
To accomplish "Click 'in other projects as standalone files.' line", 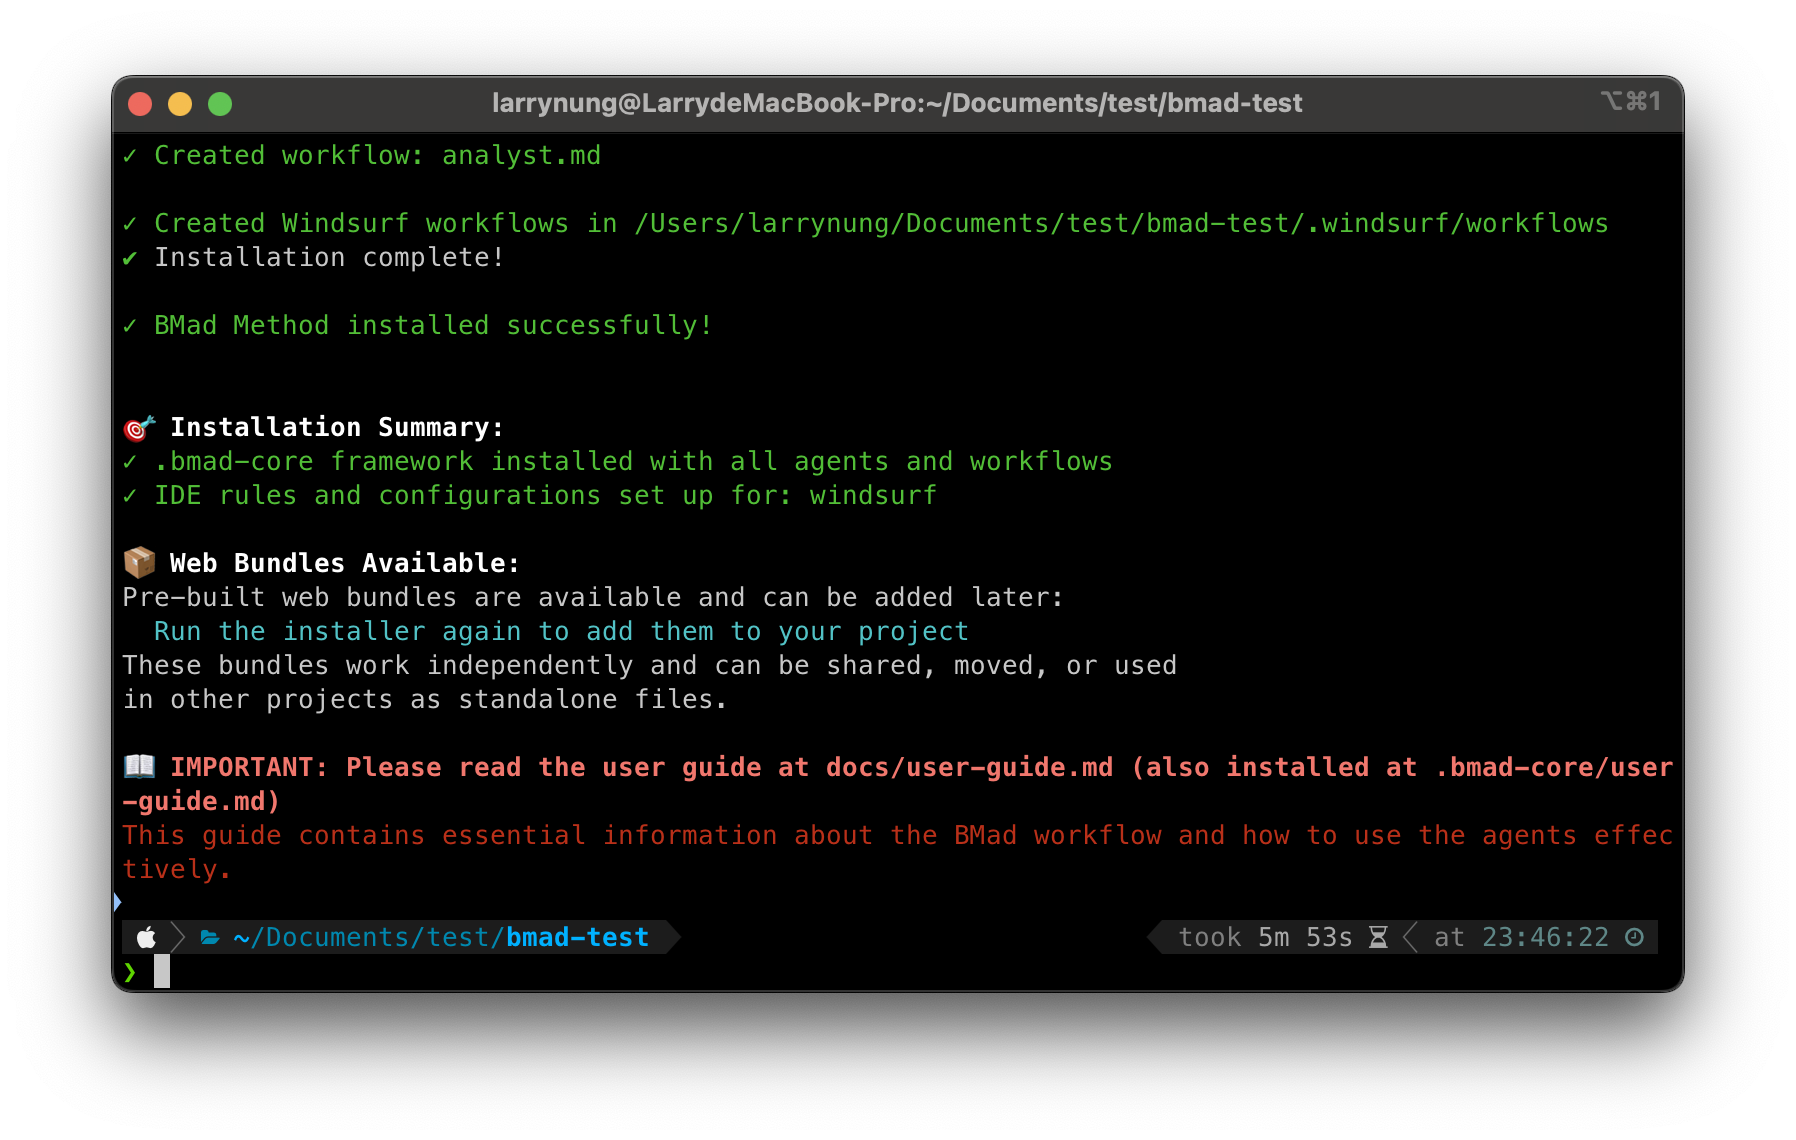I will pos(425,699).
